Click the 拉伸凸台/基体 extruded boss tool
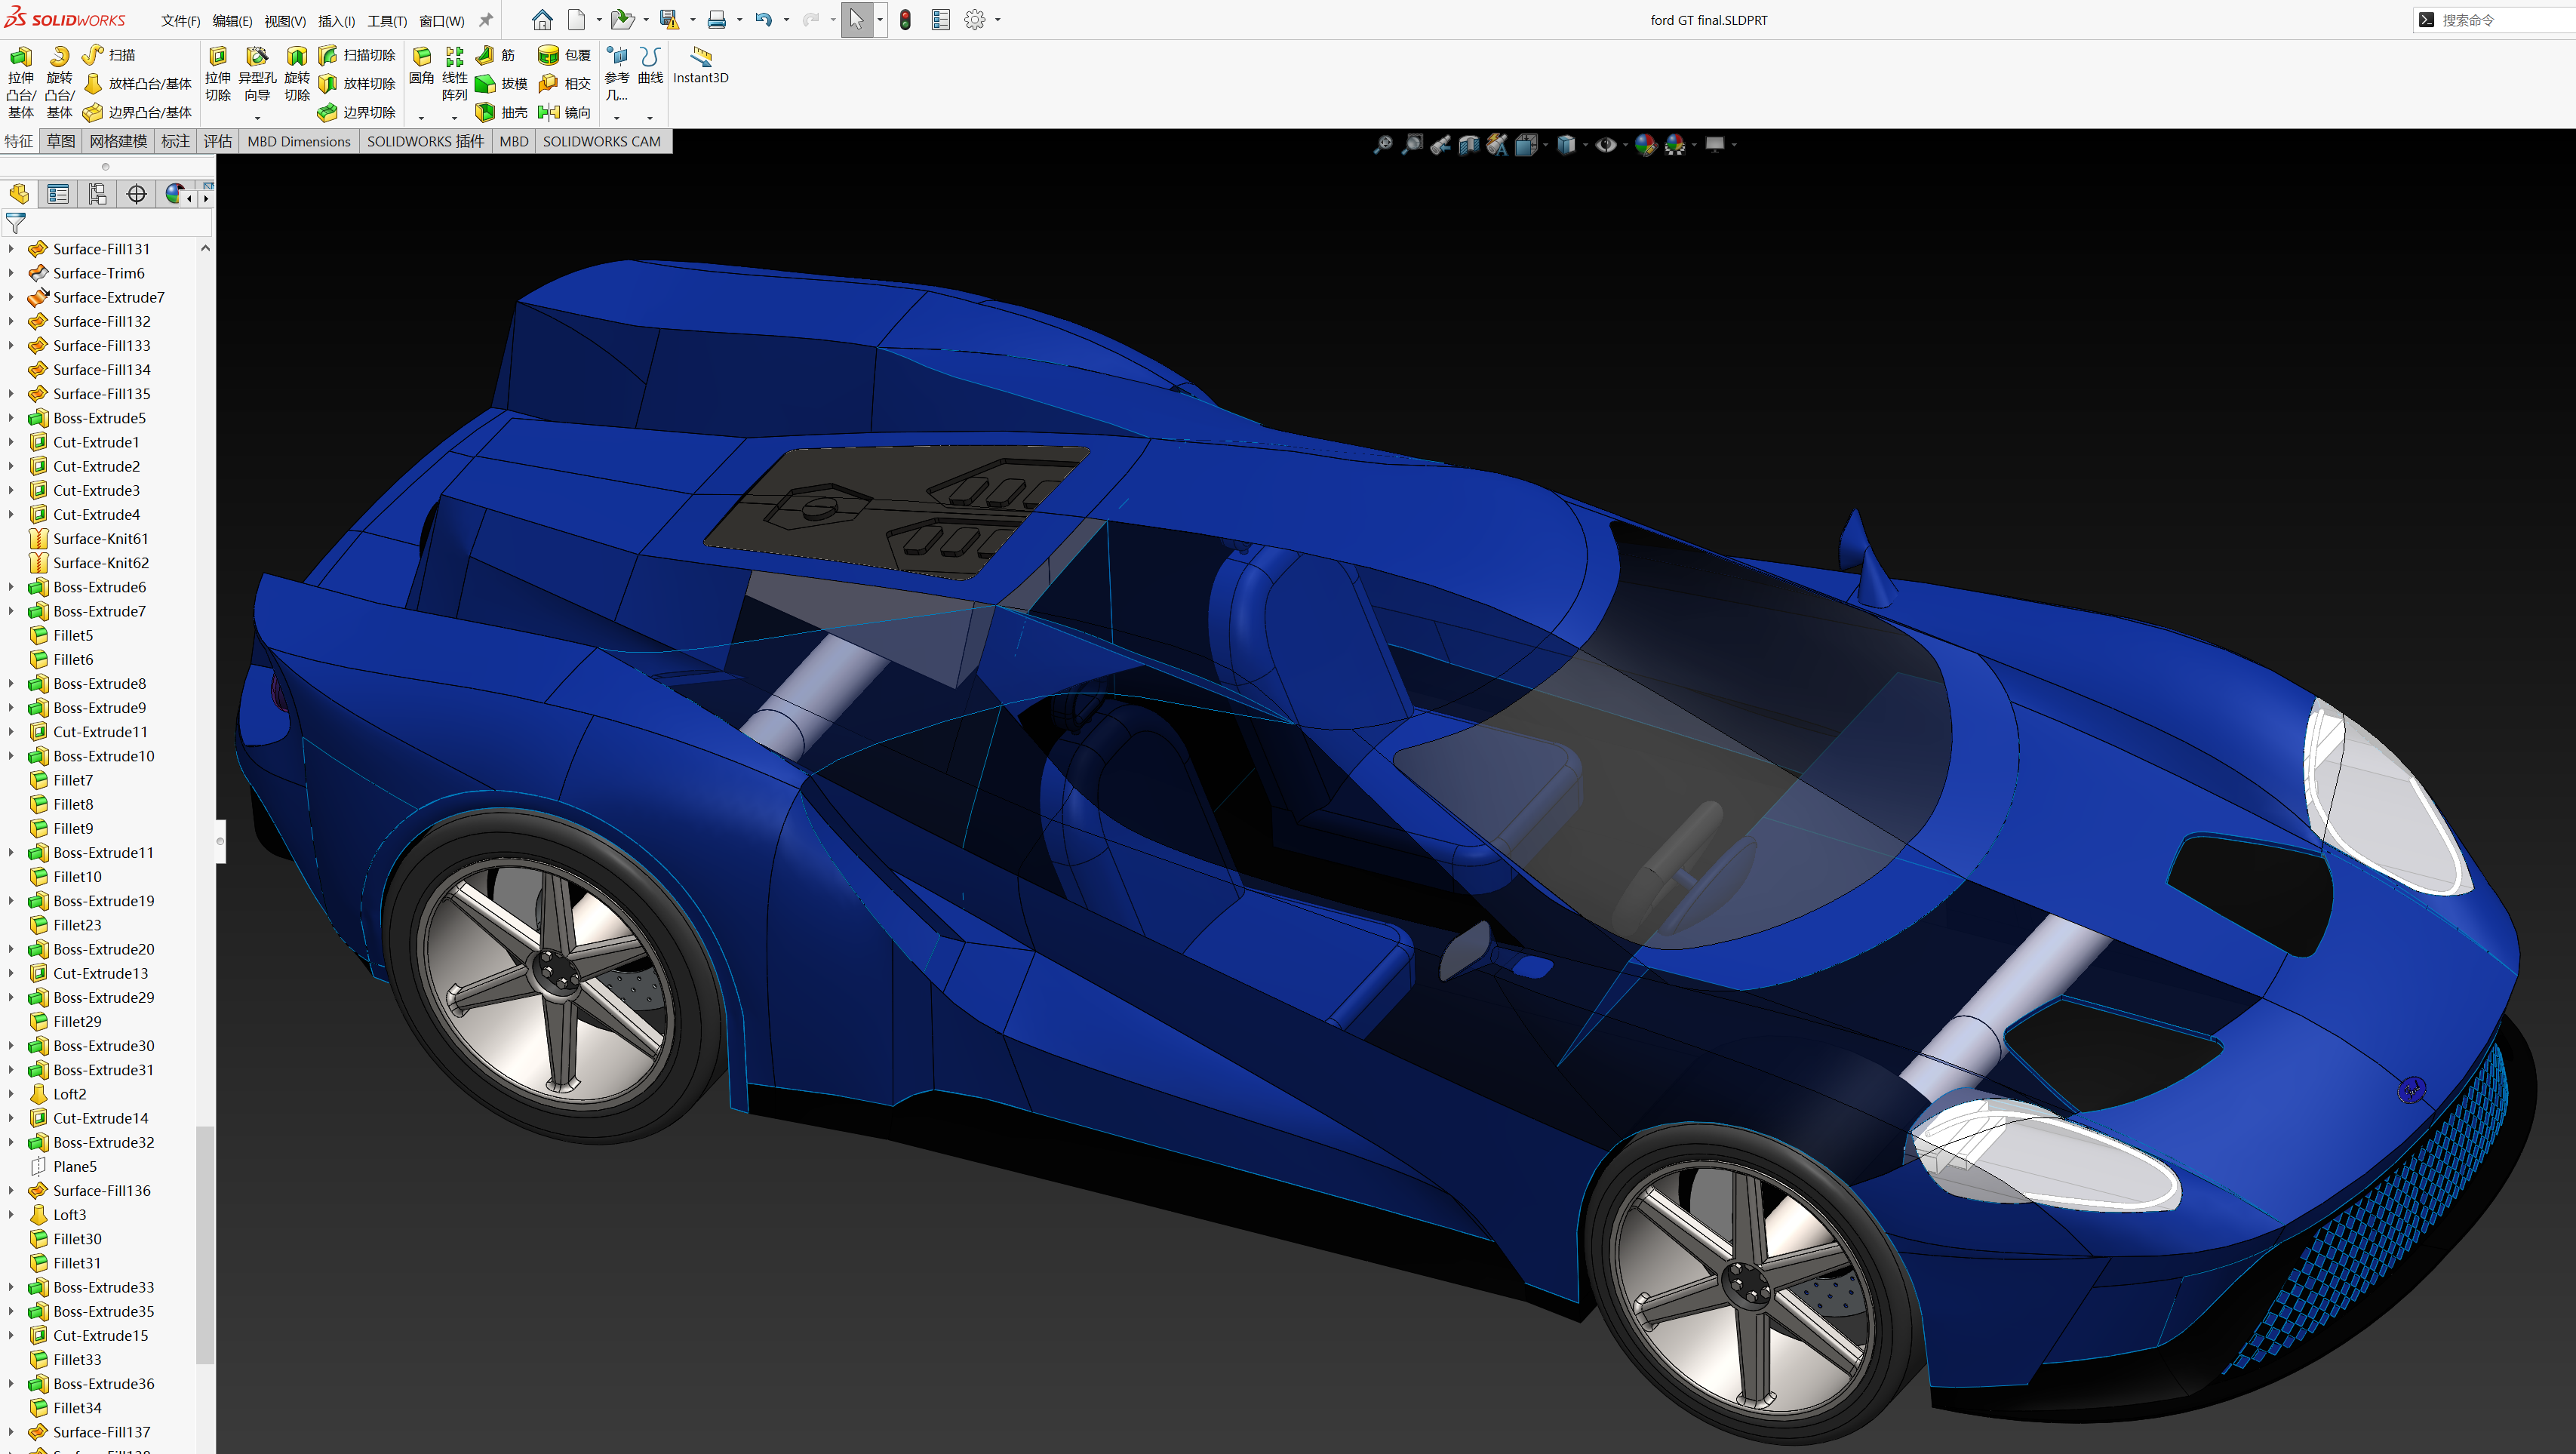Screen dimensions: 2576x1454 tap(20, 83)
